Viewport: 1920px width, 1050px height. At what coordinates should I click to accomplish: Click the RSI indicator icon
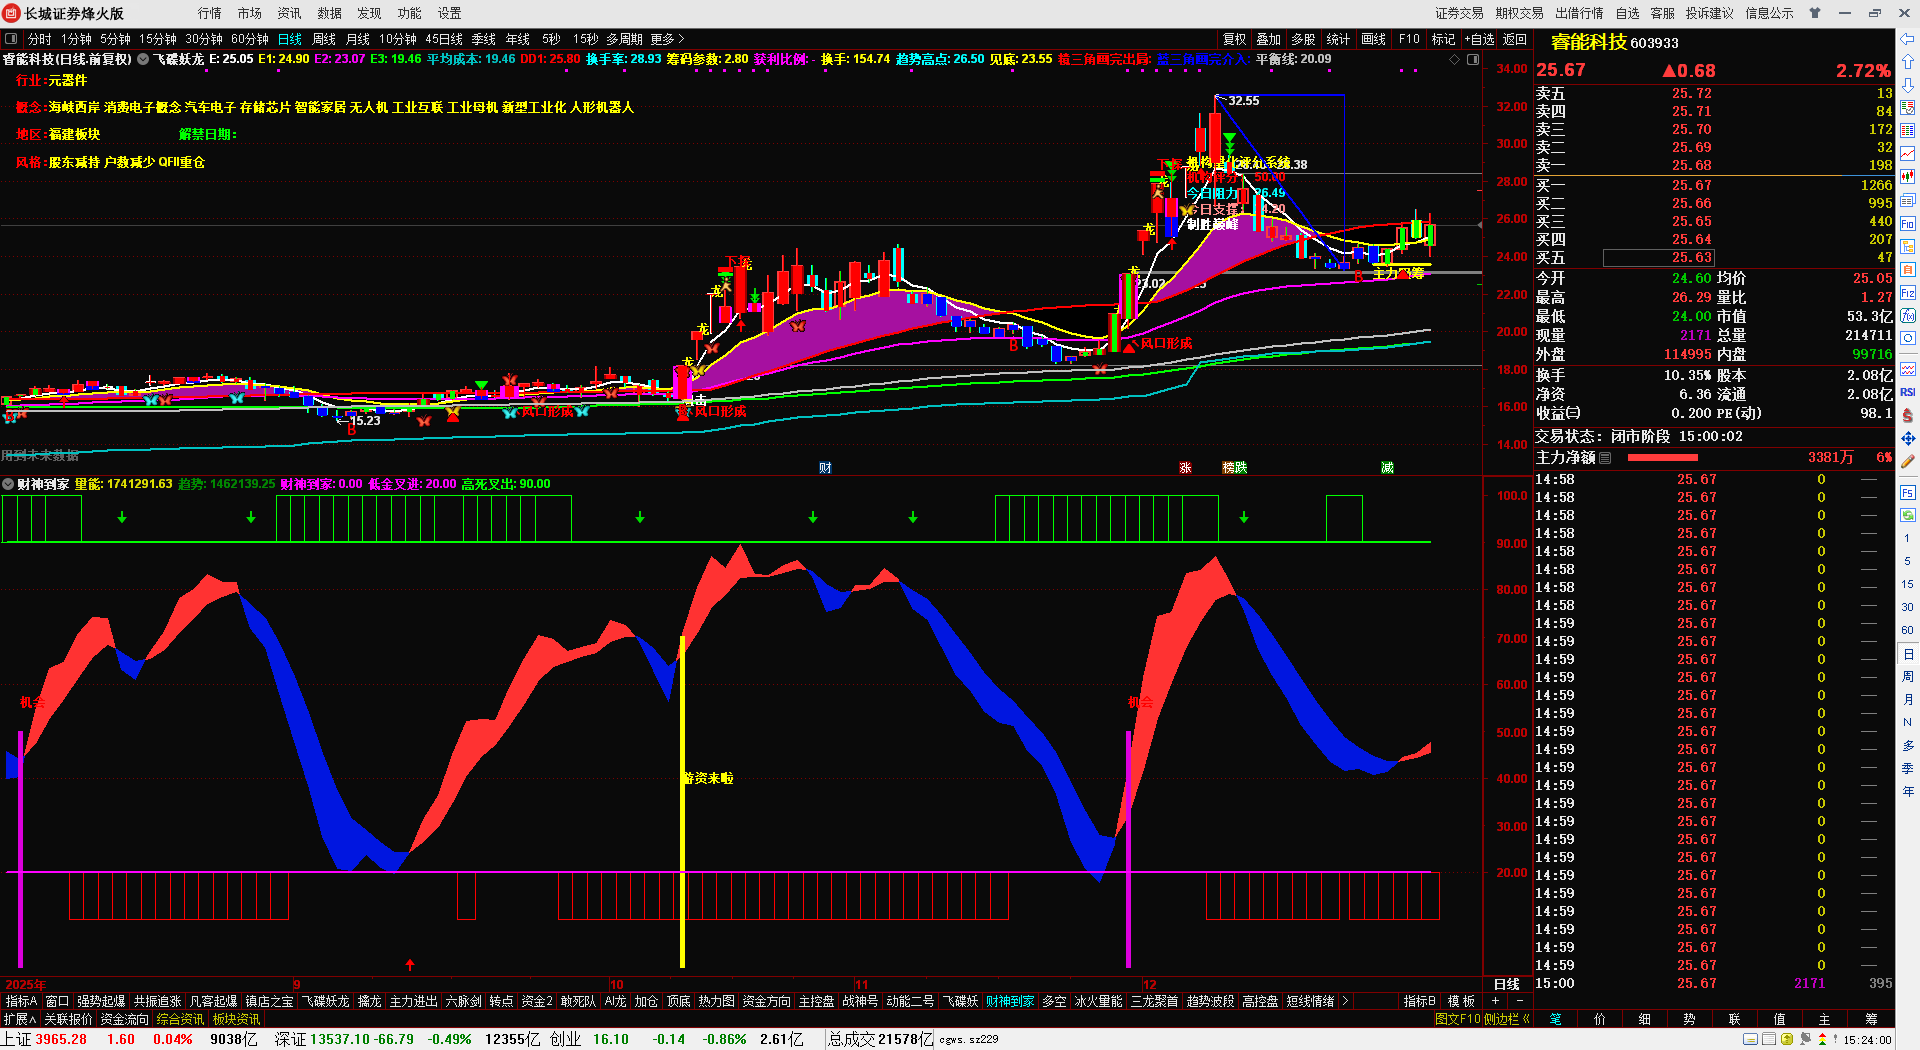click(x=1908, y=392)
